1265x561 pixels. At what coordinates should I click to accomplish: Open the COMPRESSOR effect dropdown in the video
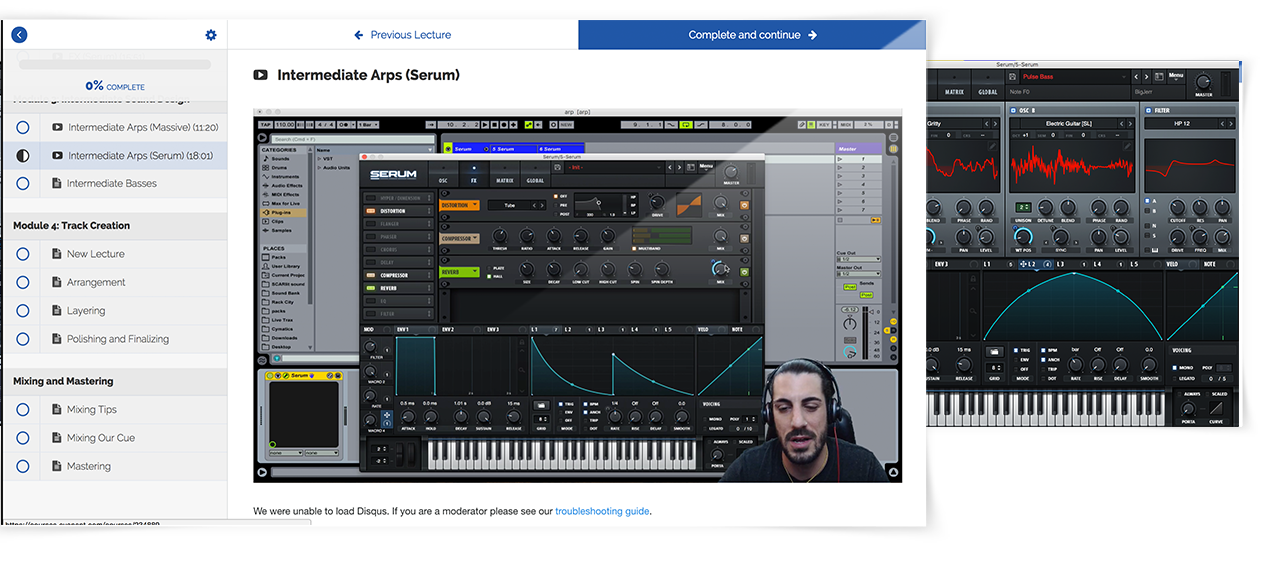tap(459, 239)
